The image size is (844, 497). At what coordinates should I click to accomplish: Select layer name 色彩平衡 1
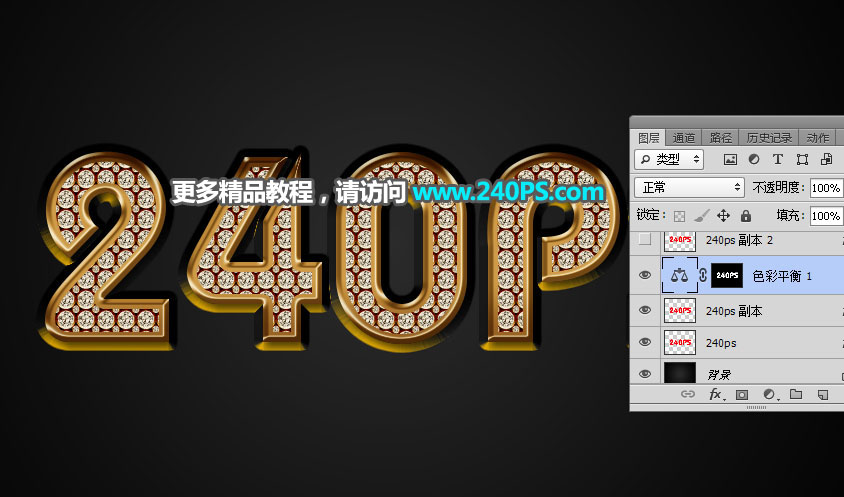[782, 276]
